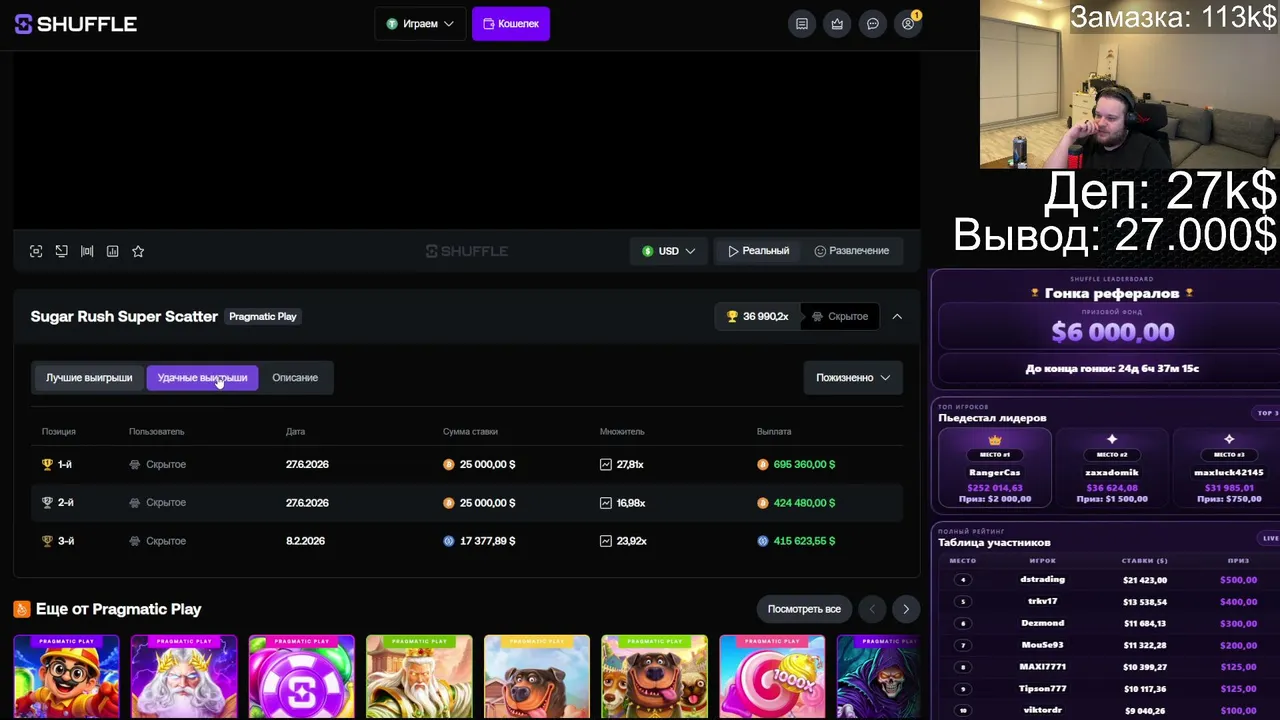This screenshot has height=720, width=1280.
Task: Collapse the Sugar Rush Super Scatter panel
Action: 897,316
